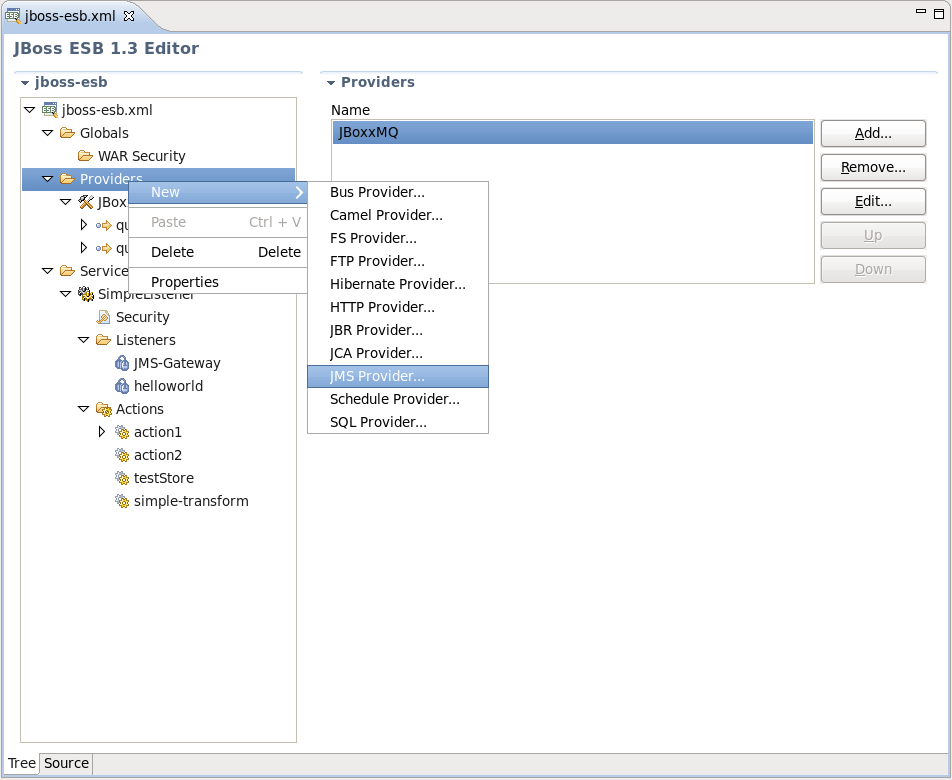Expand the action1 tree node

click(x=102, y=432)
